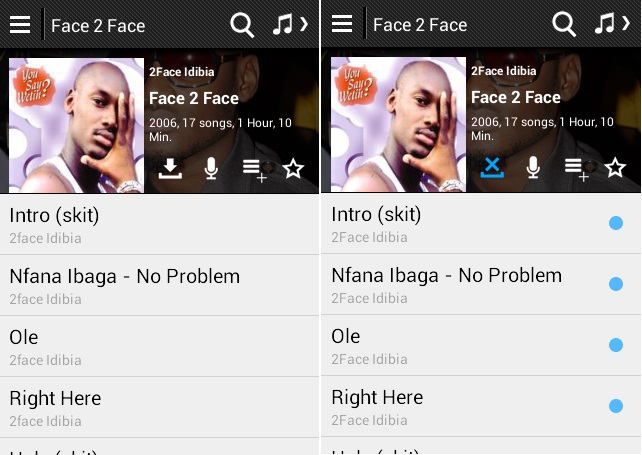The height and width of the screenshot is (455, 642).
Task: Tap the microphone icon beside the download icon
Action: (211, 168)
